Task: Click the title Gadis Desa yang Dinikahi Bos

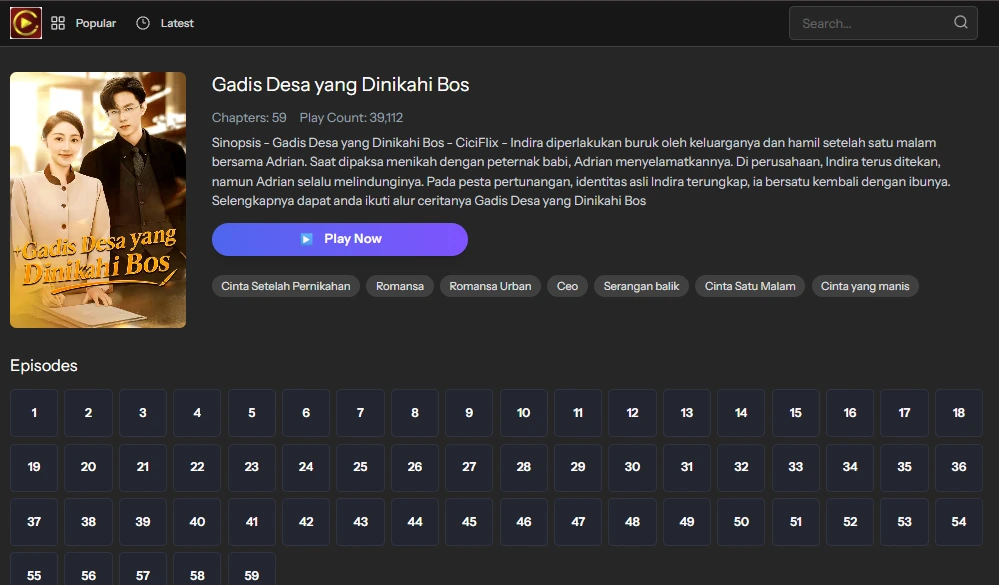Action: pyautogui.click(x=339, y=84)
